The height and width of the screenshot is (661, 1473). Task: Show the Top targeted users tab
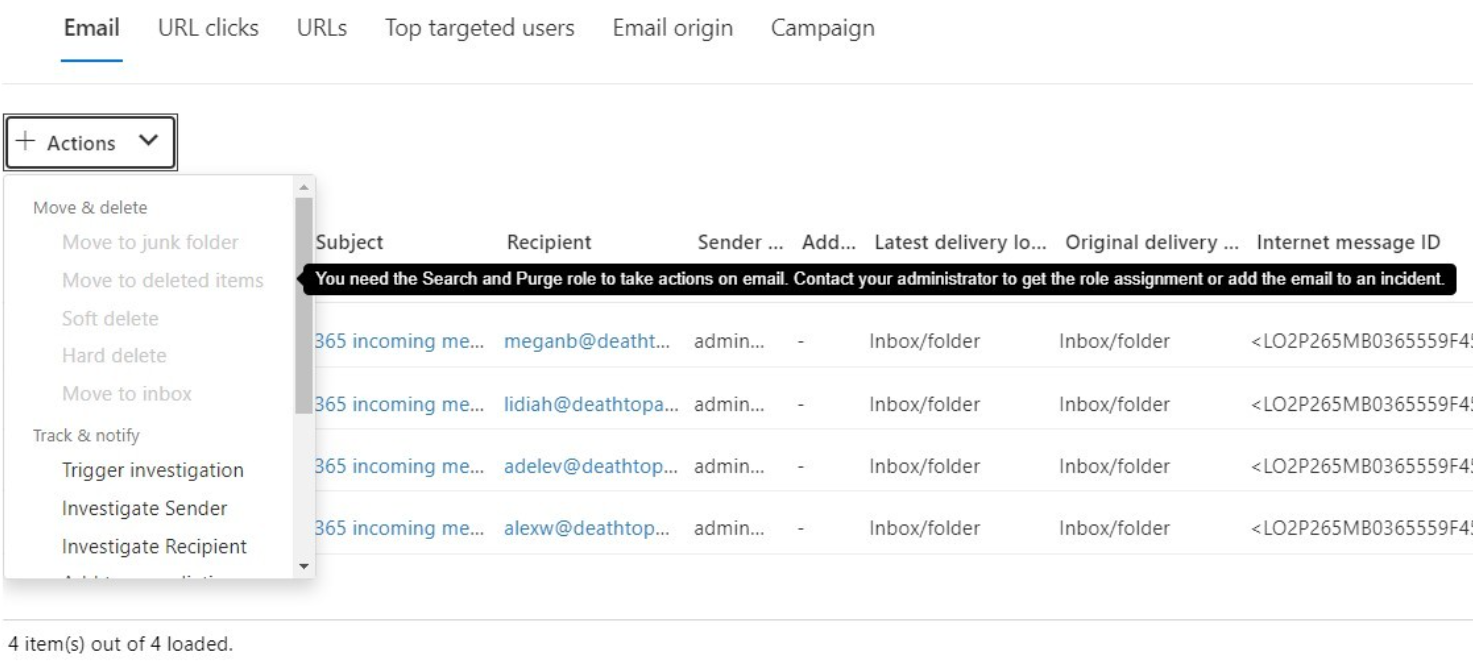(x=479, y=28)
